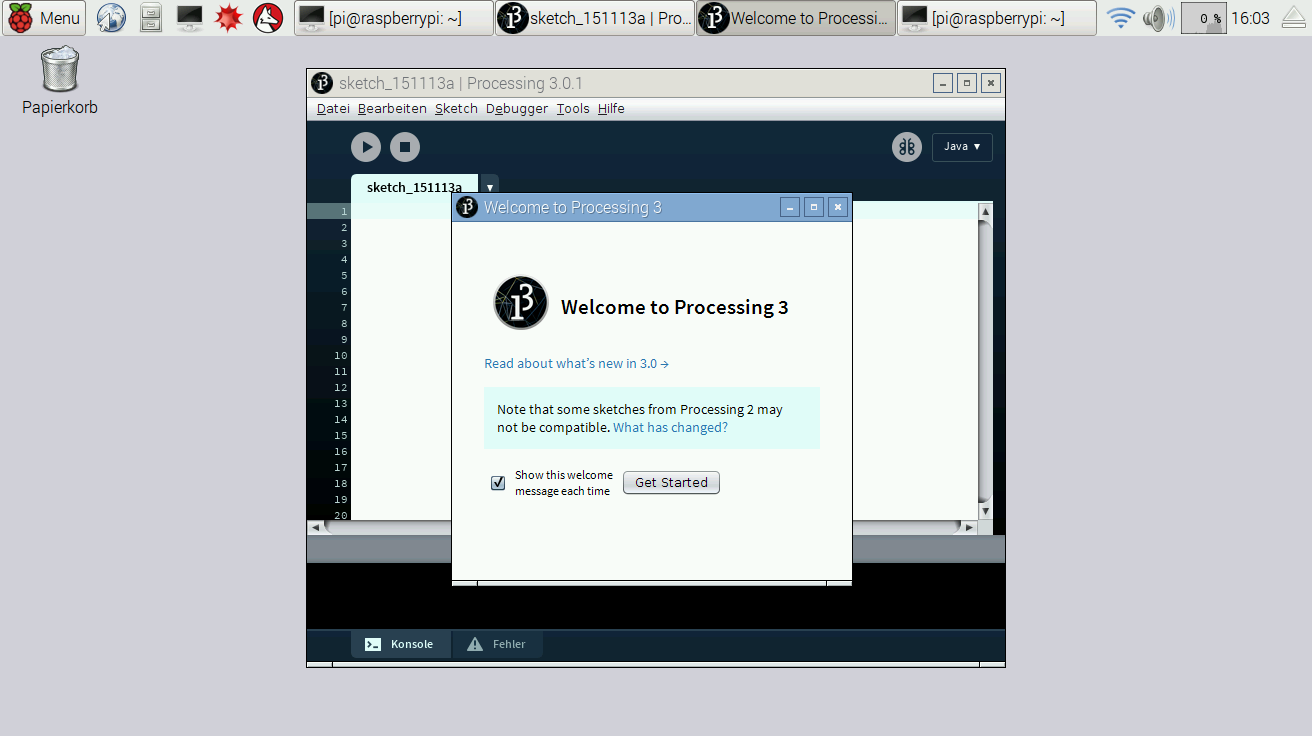Open the file manager cabinet icon
1312x736 pixels.
pyautogui.click(x=150, y=18)
